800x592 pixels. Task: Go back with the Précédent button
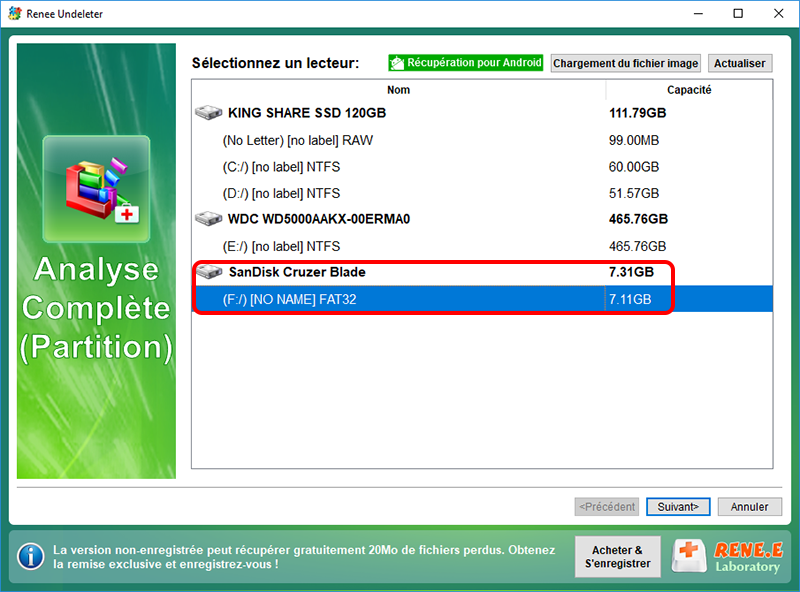click(607, 507)
